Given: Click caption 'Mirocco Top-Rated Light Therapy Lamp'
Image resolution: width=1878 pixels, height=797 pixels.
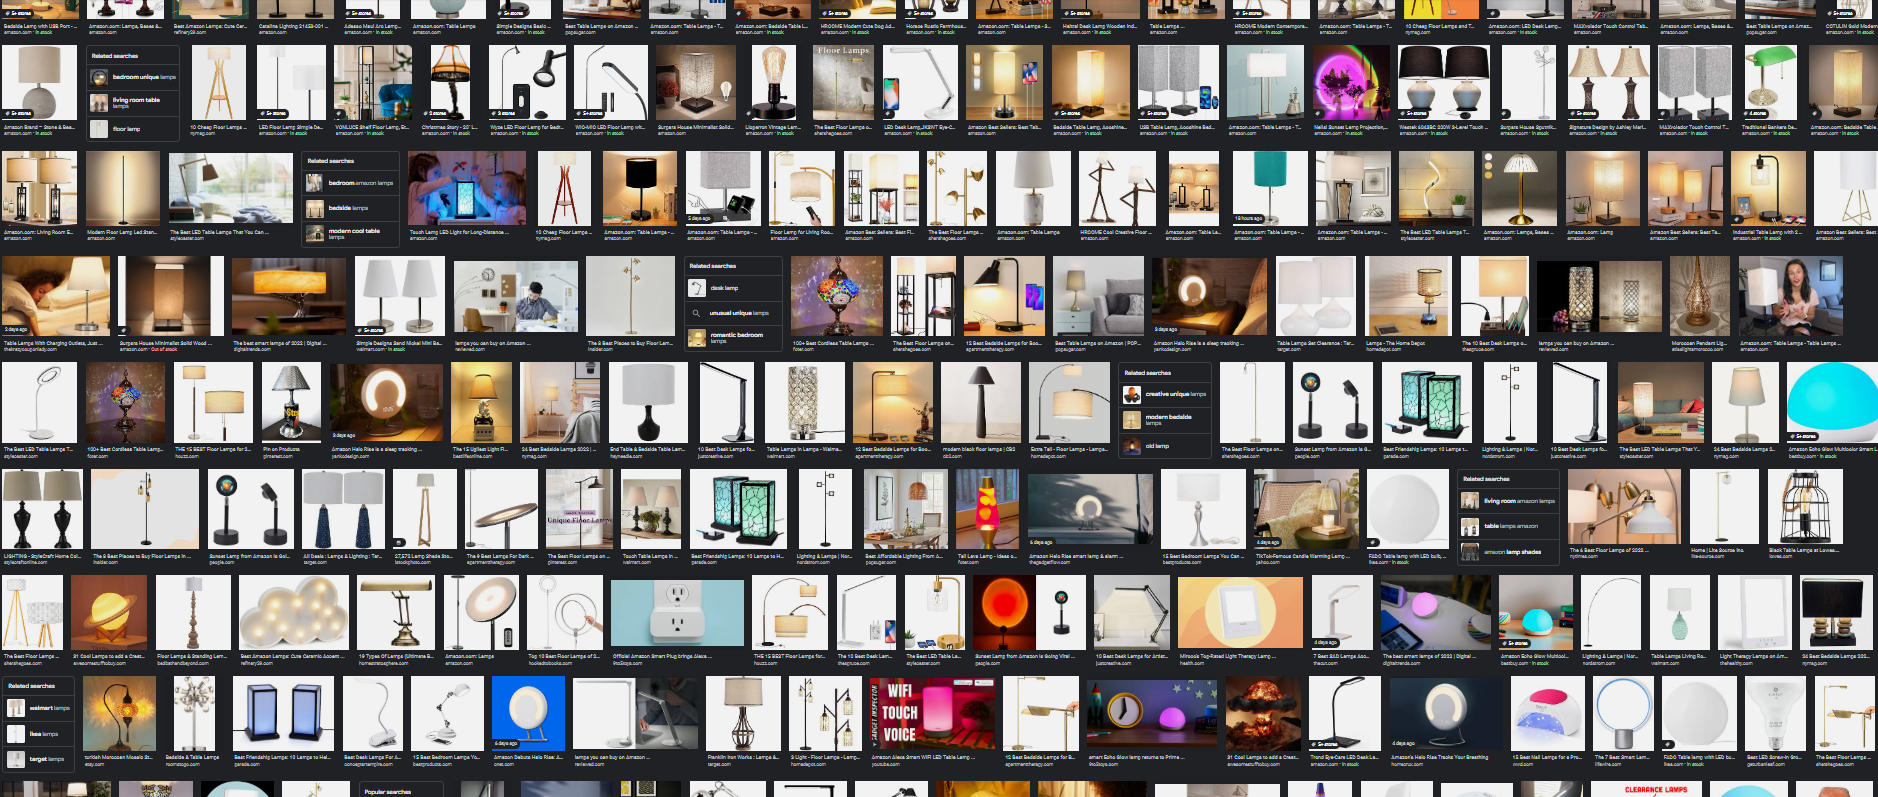Looking at the screenshot, I should tap(1226, 656).
